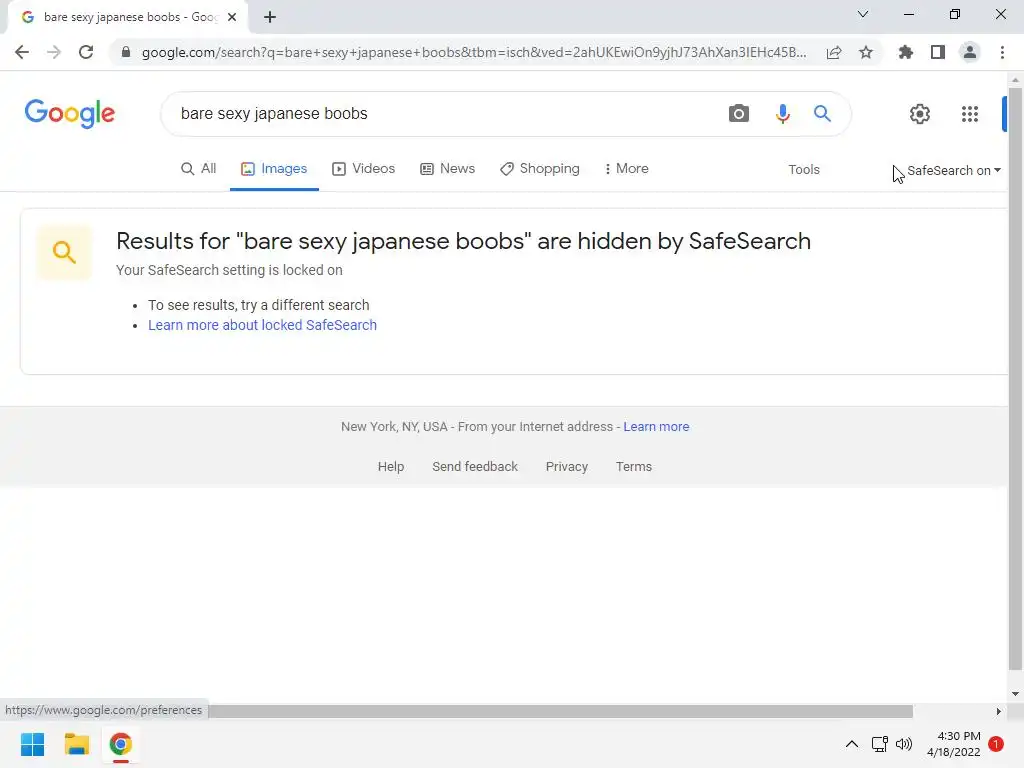Screen dimensions: 1024x768
Task: Open the Privacy footer link
Action: coord(567,467)
